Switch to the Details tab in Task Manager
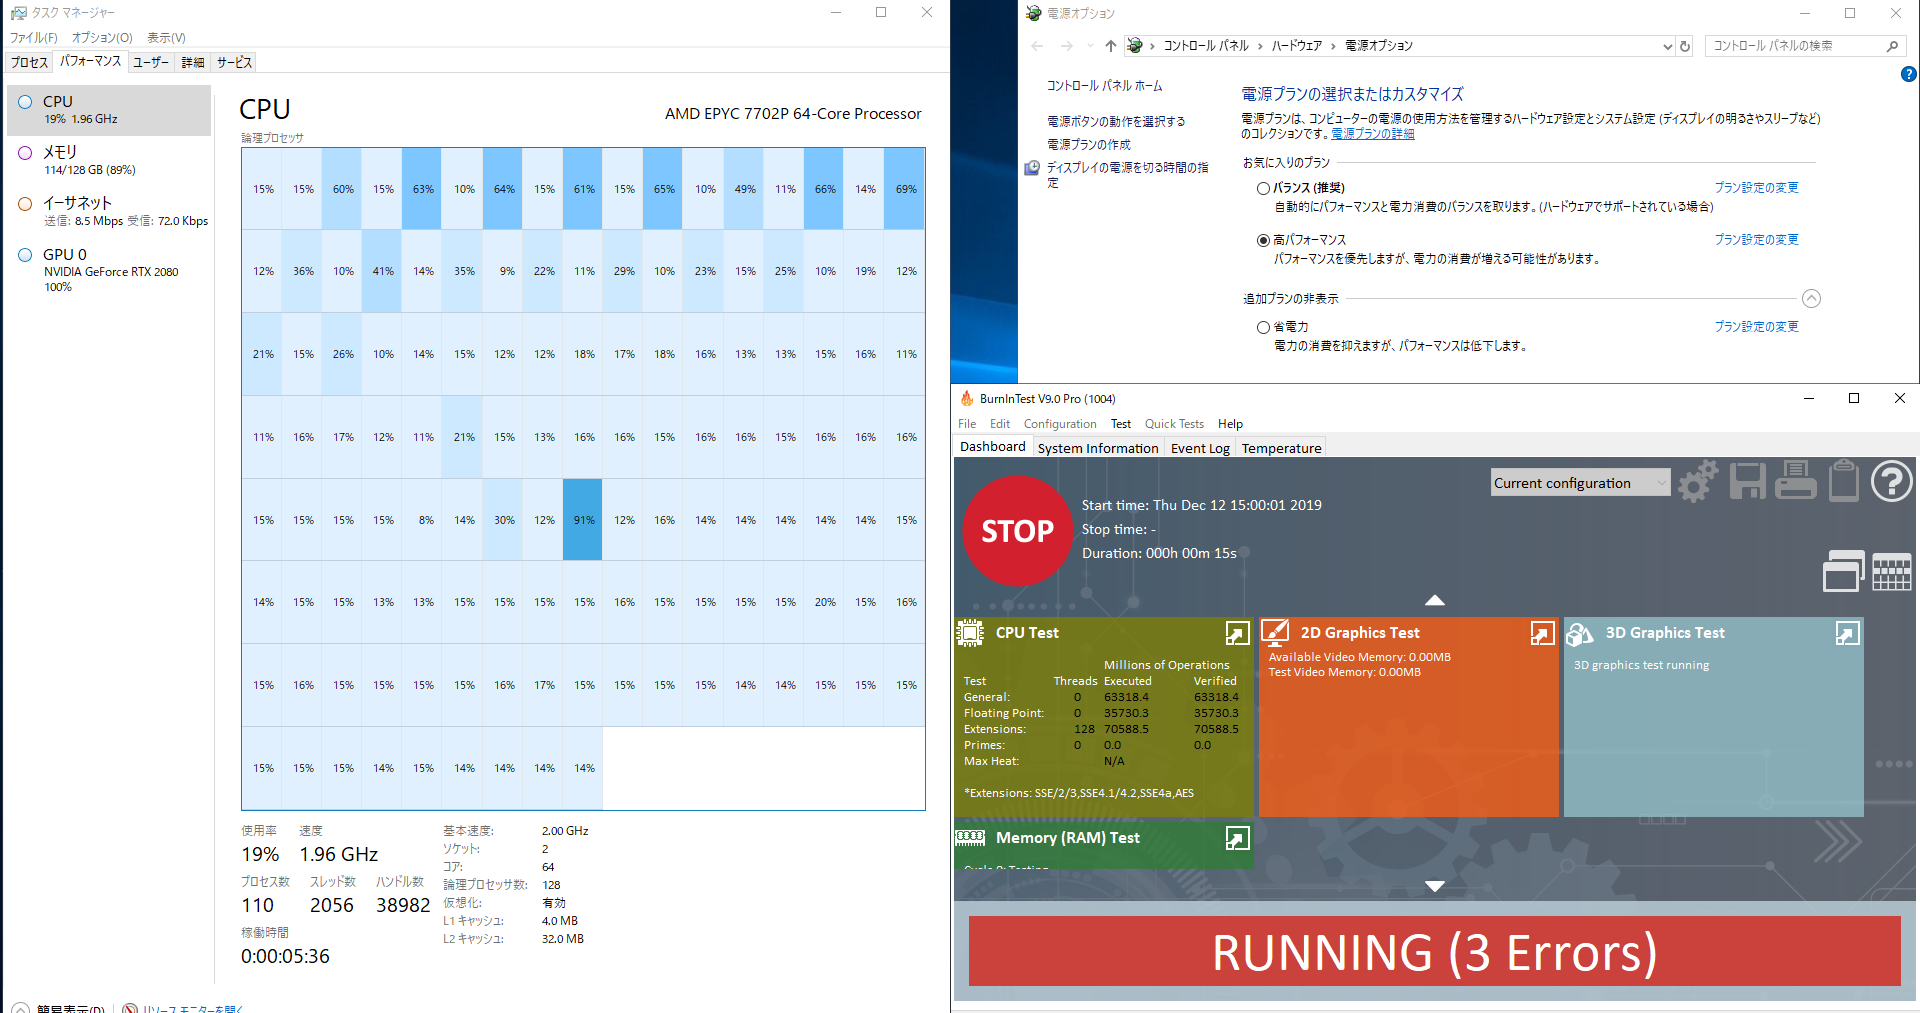The image size is (1920, 1013). pos(193,62)
